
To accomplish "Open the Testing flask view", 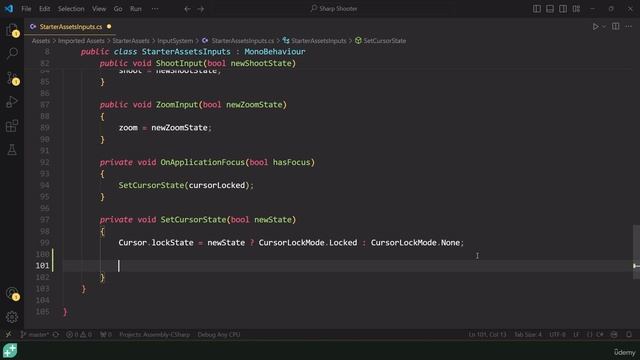I will (x=12, y=150).
